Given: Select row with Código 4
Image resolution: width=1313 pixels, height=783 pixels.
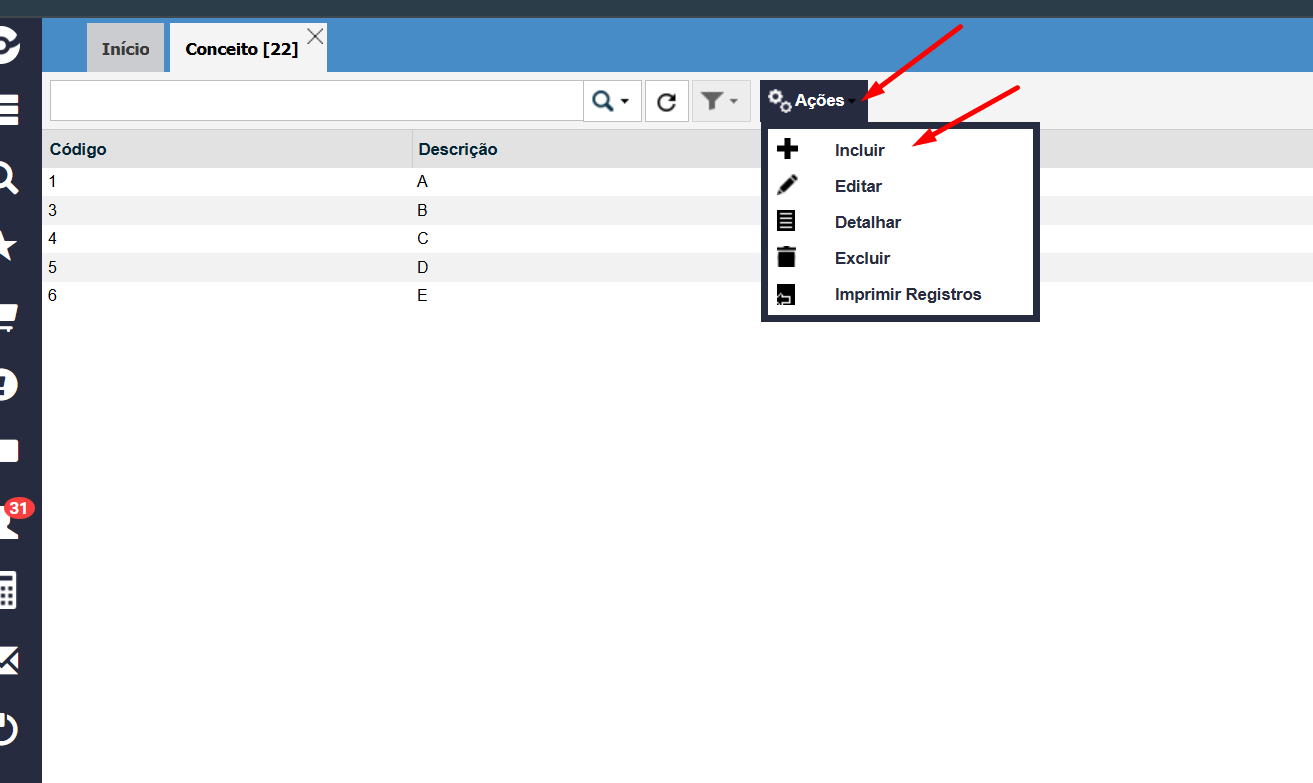Looking at the screenshot, I should [x=677, y=239].
